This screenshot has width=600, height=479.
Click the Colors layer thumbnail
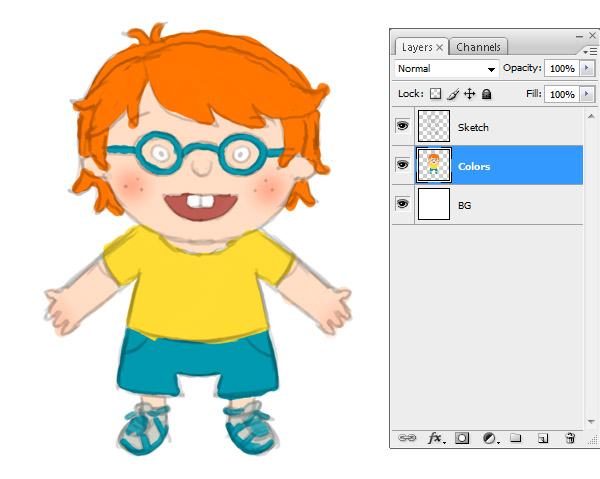[x=434, y=165]
